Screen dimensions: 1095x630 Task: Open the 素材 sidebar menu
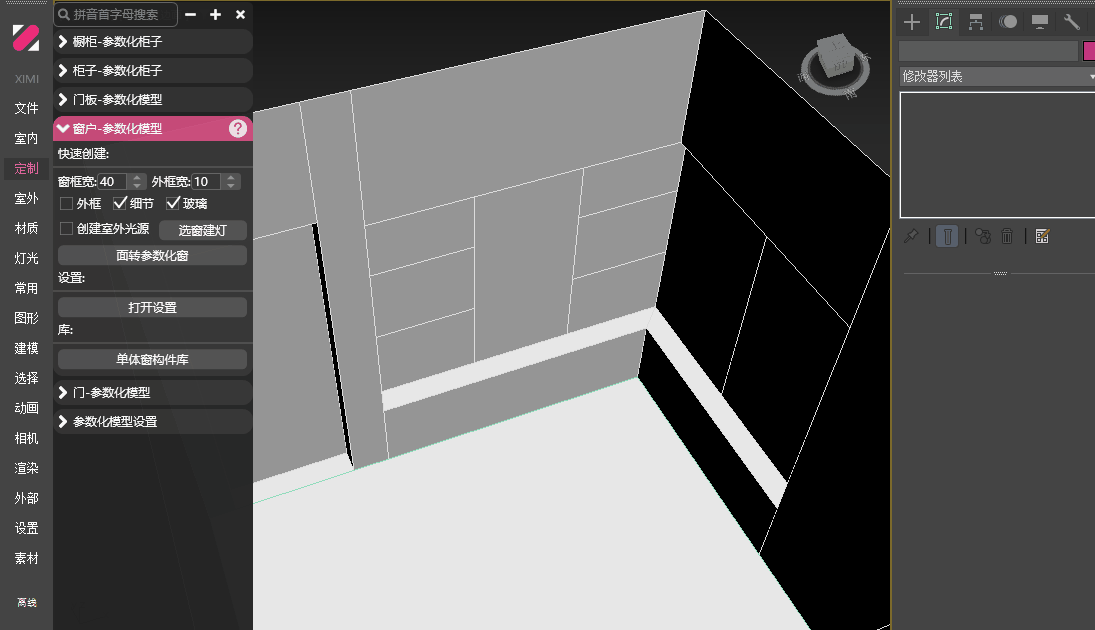[27, 559]
